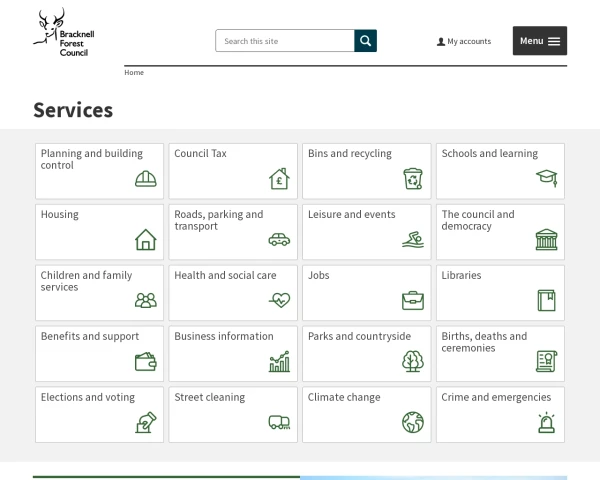Open the main Menu button

(540, 41)
